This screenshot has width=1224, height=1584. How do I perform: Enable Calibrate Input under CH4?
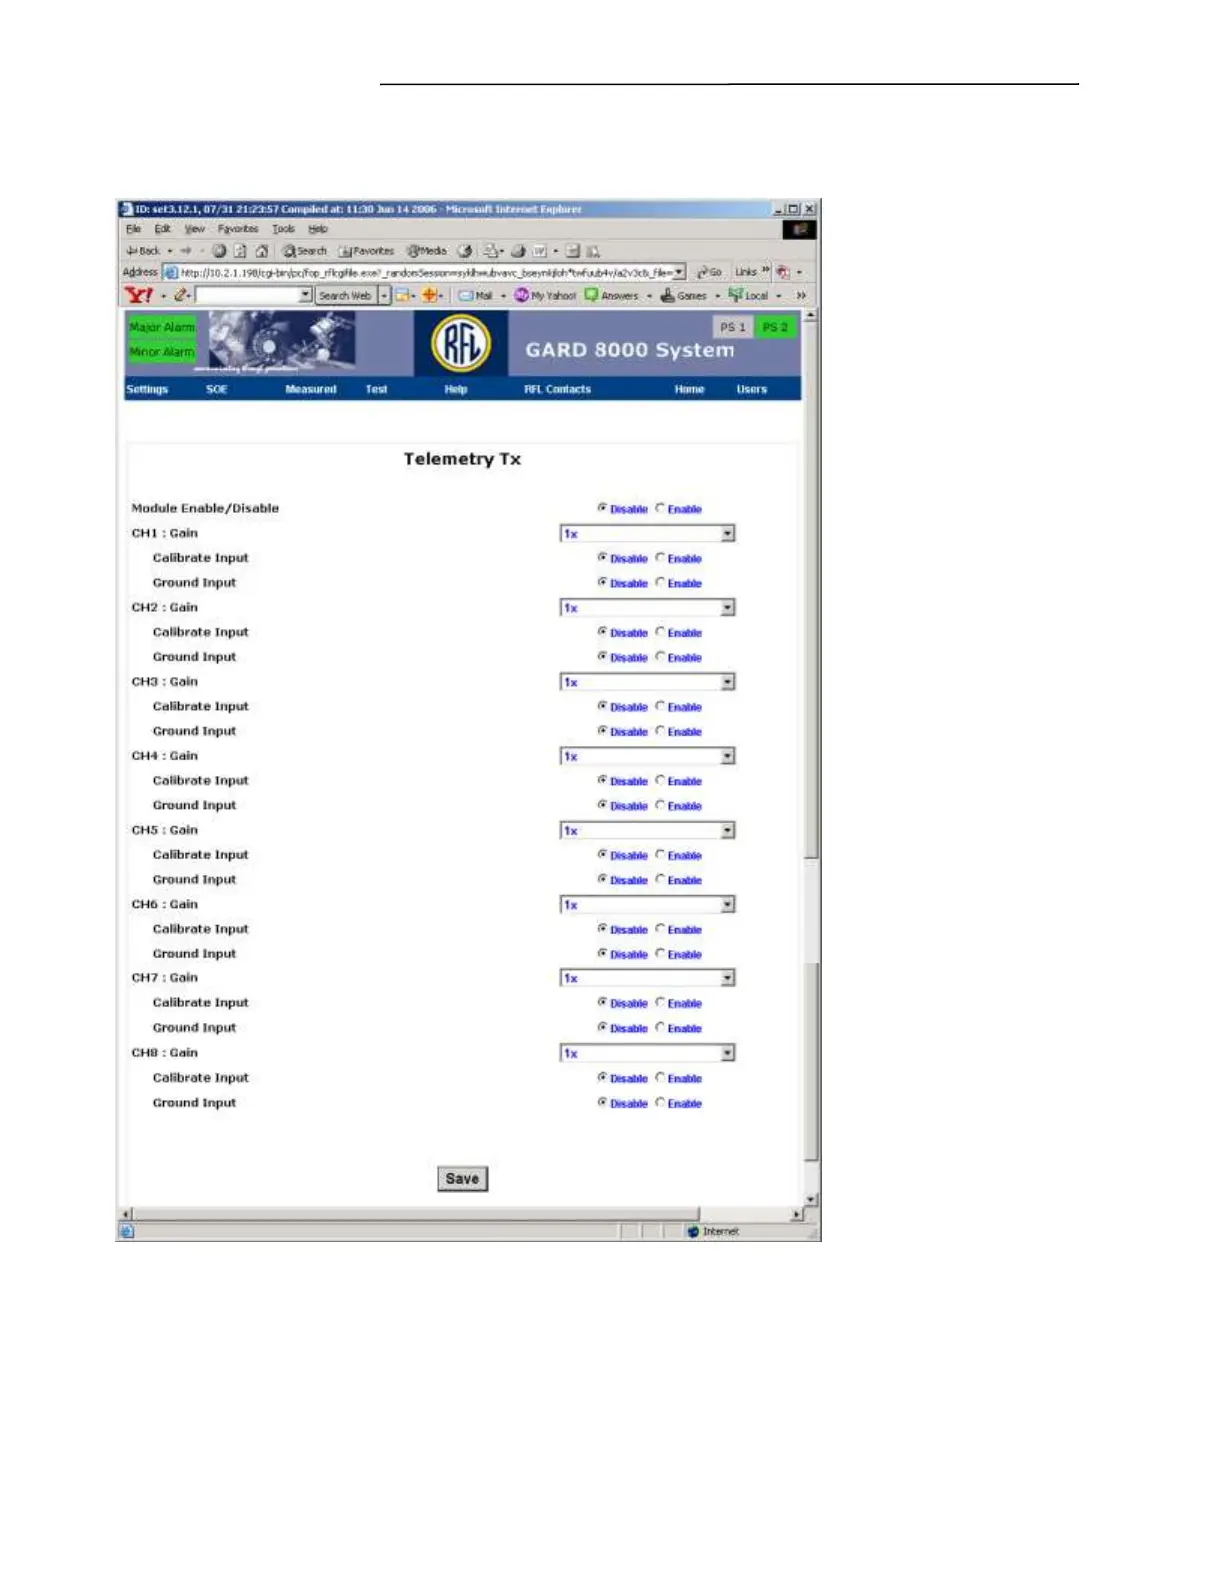[660, 780]
